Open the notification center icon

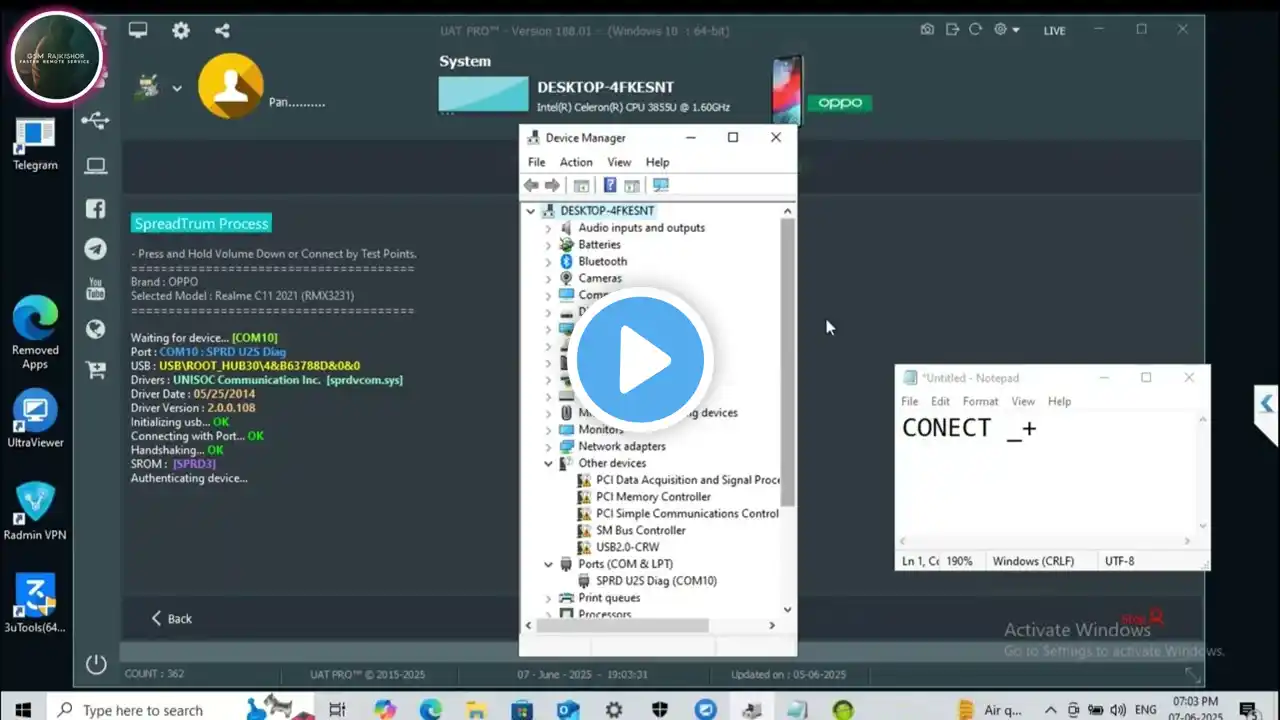tap(1246, 709)
